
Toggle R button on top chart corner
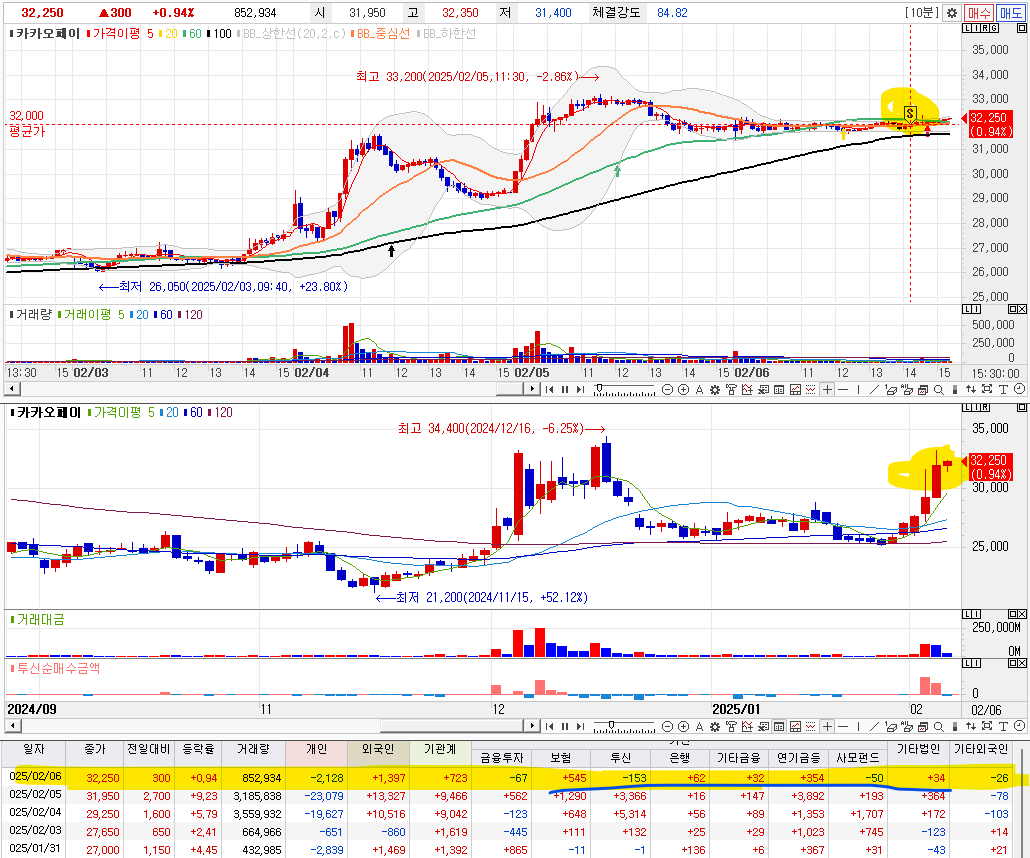[x=985, y=28]
